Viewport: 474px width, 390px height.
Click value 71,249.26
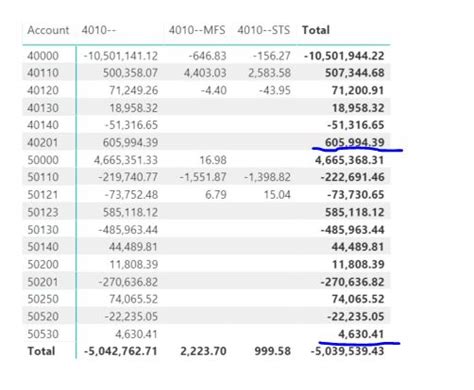(x=134, y=90)
